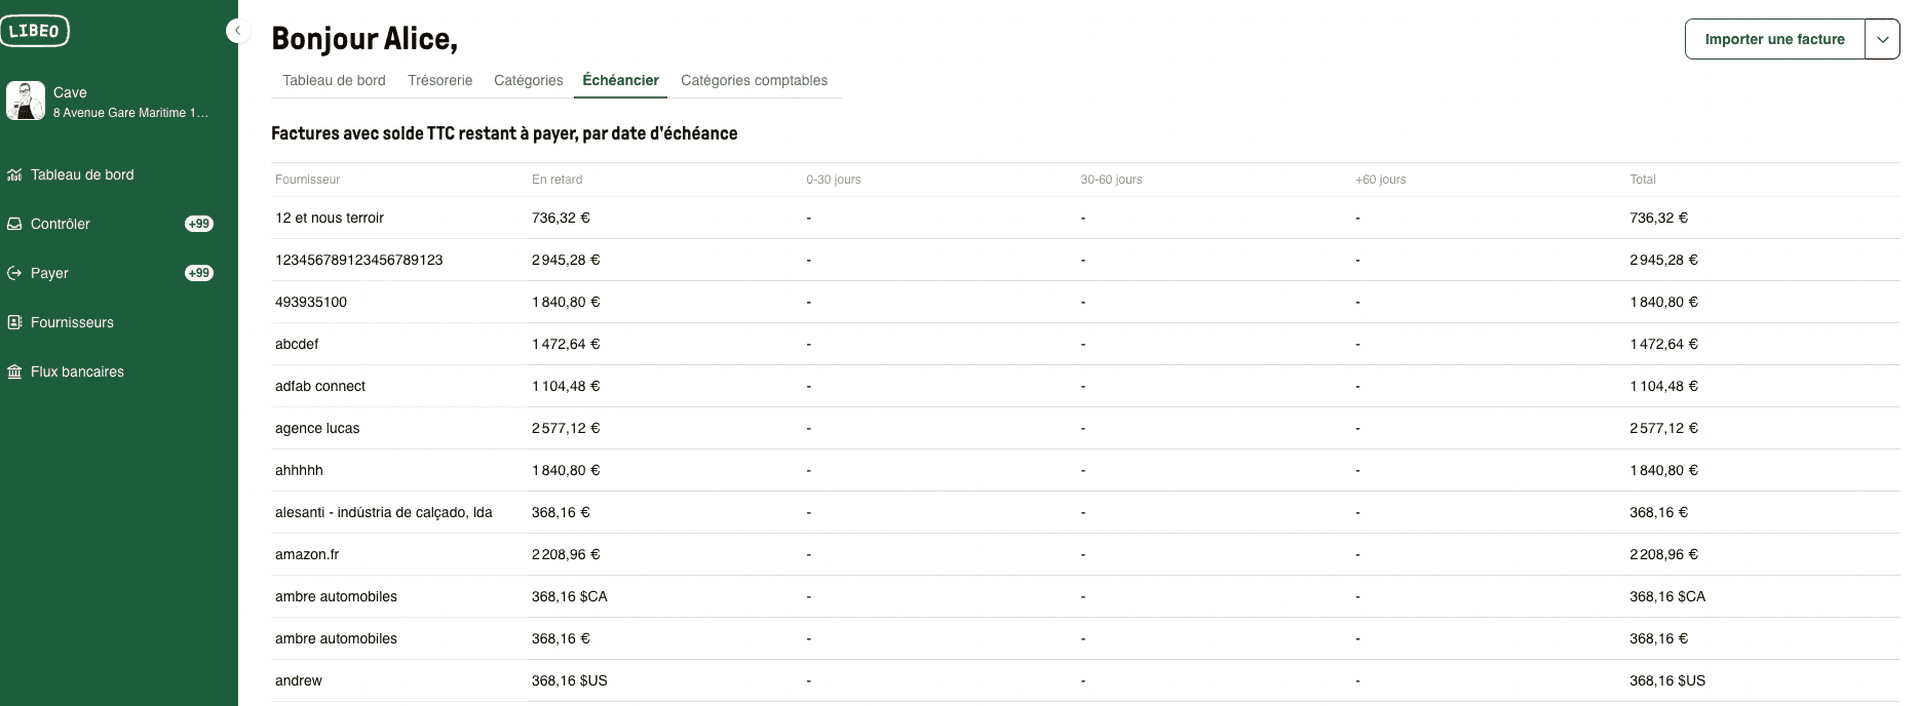
Task: Open Contrôler section in sidebar
Action: tap(60, 224)
